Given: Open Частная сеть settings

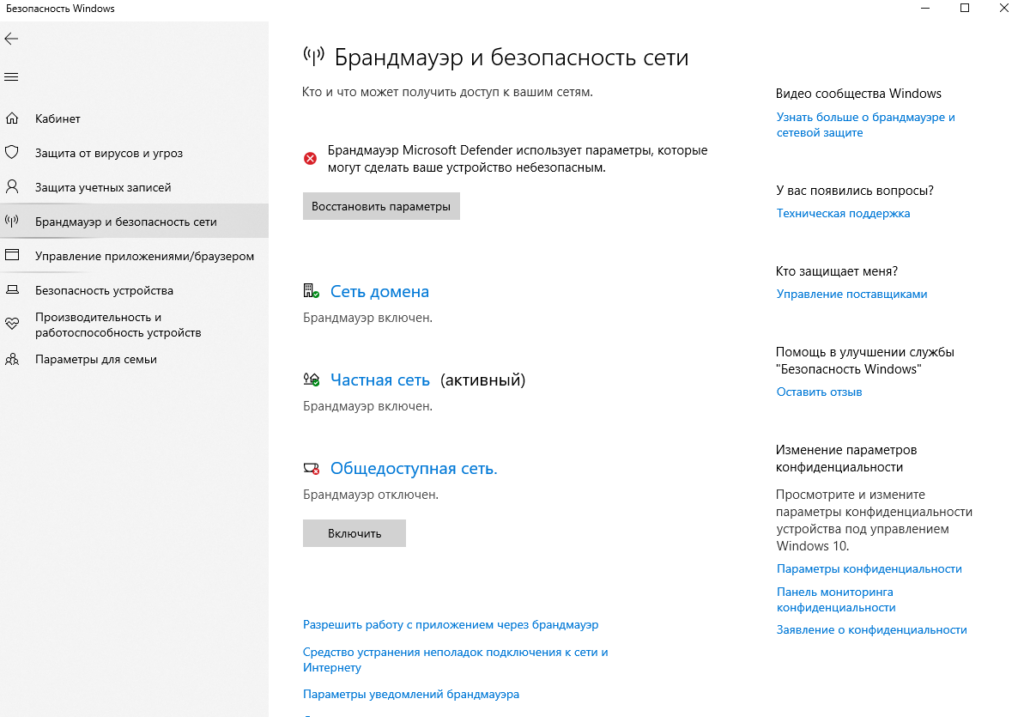Looking at the screenshot, I should (x=380, y=380).
